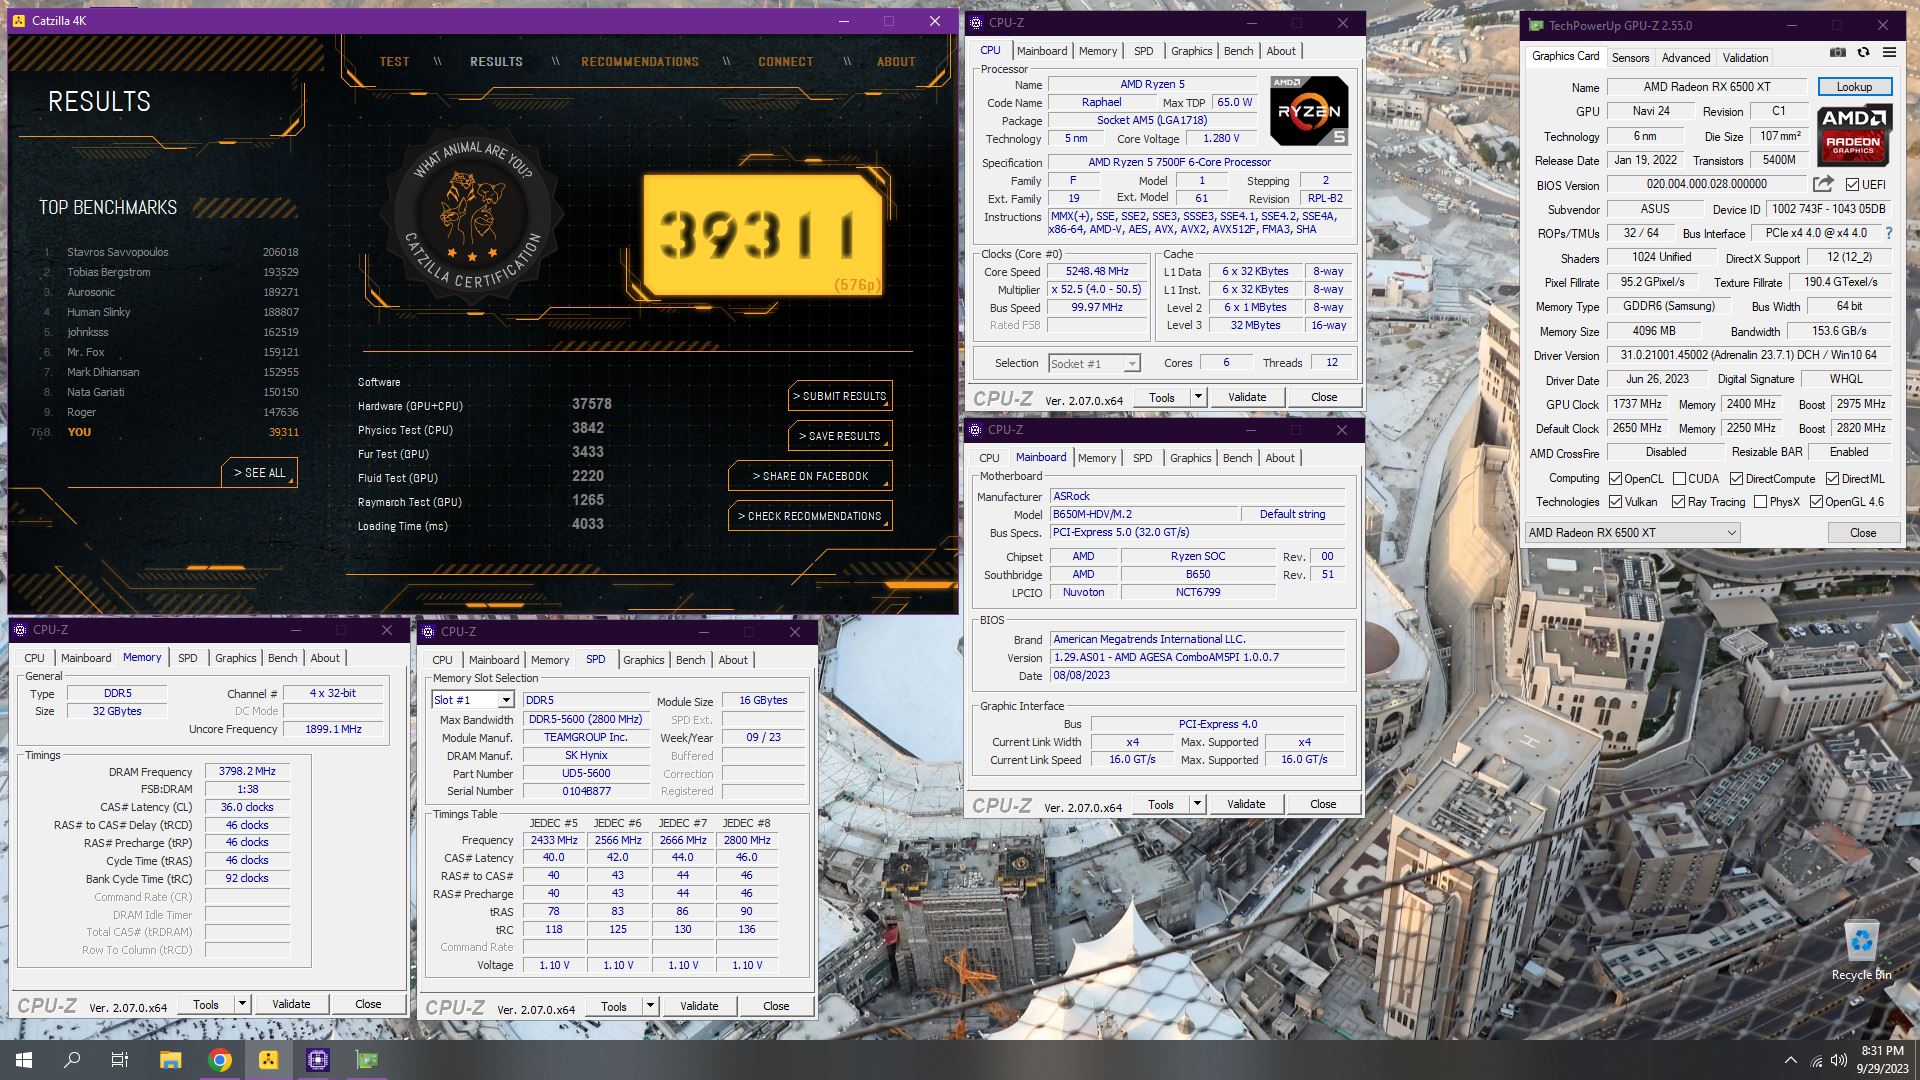Toggle the CUDA checkbox in GPU-Z
1920x1080 pixels.
coord(1679,479)
